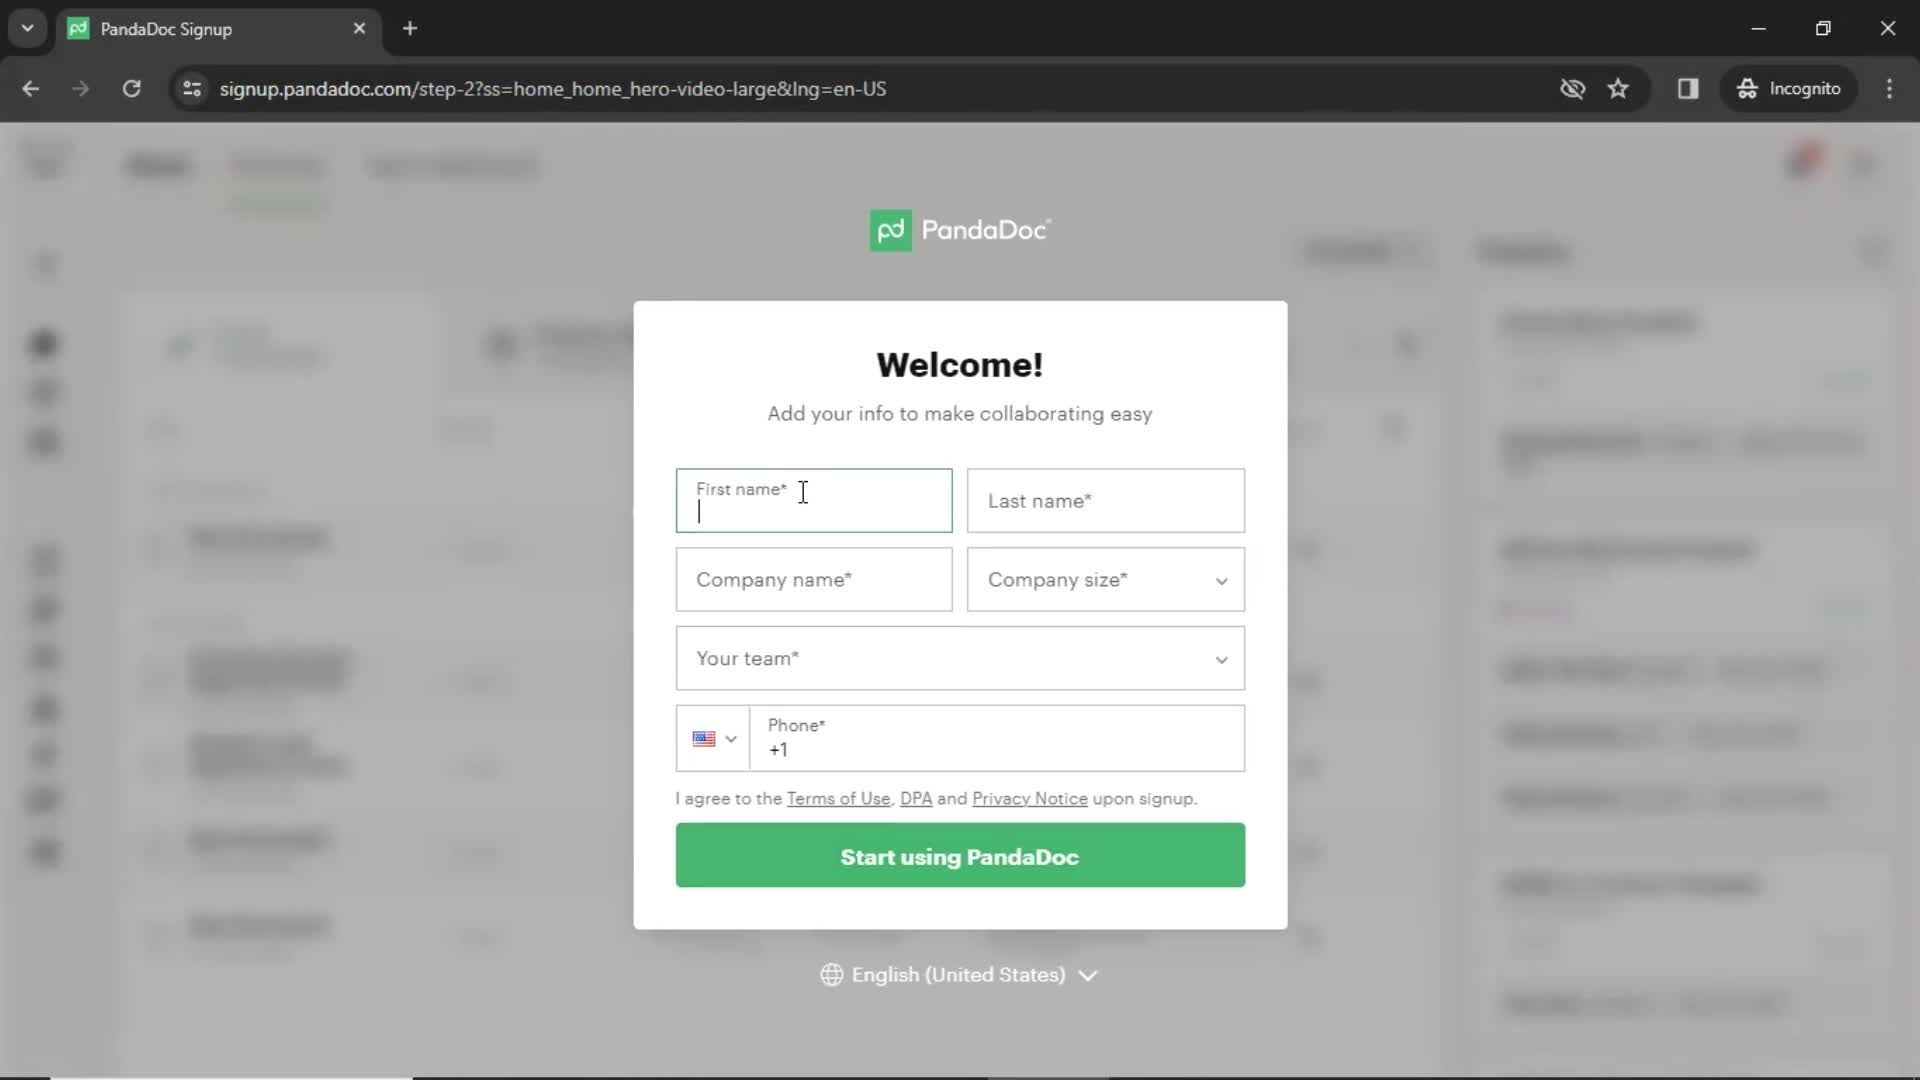Click the bookmark star icon

[1619, 88]
